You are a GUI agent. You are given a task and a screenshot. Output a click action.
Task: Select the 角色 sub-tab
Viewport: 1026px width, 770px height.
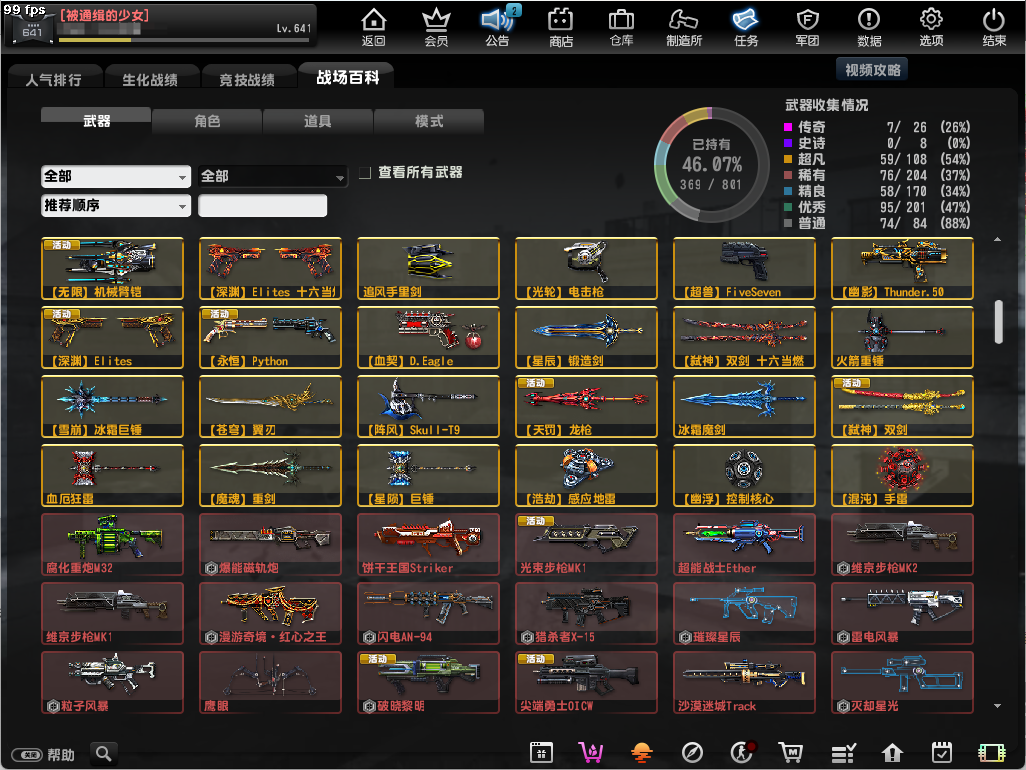(x=207, y=121)
